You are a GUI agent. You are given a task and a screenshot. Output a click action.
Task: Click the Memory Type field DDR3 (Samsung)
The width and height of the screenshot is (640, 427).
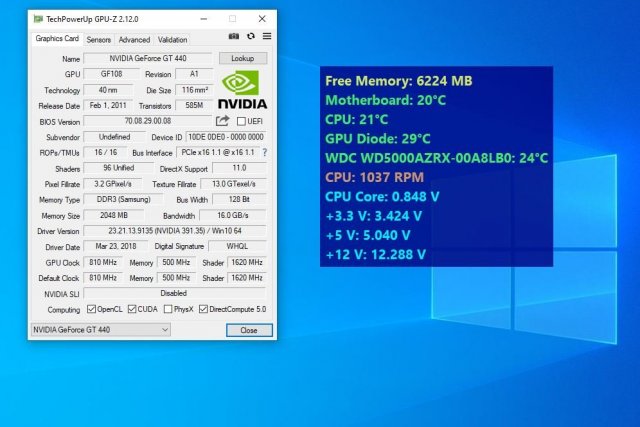123,199
